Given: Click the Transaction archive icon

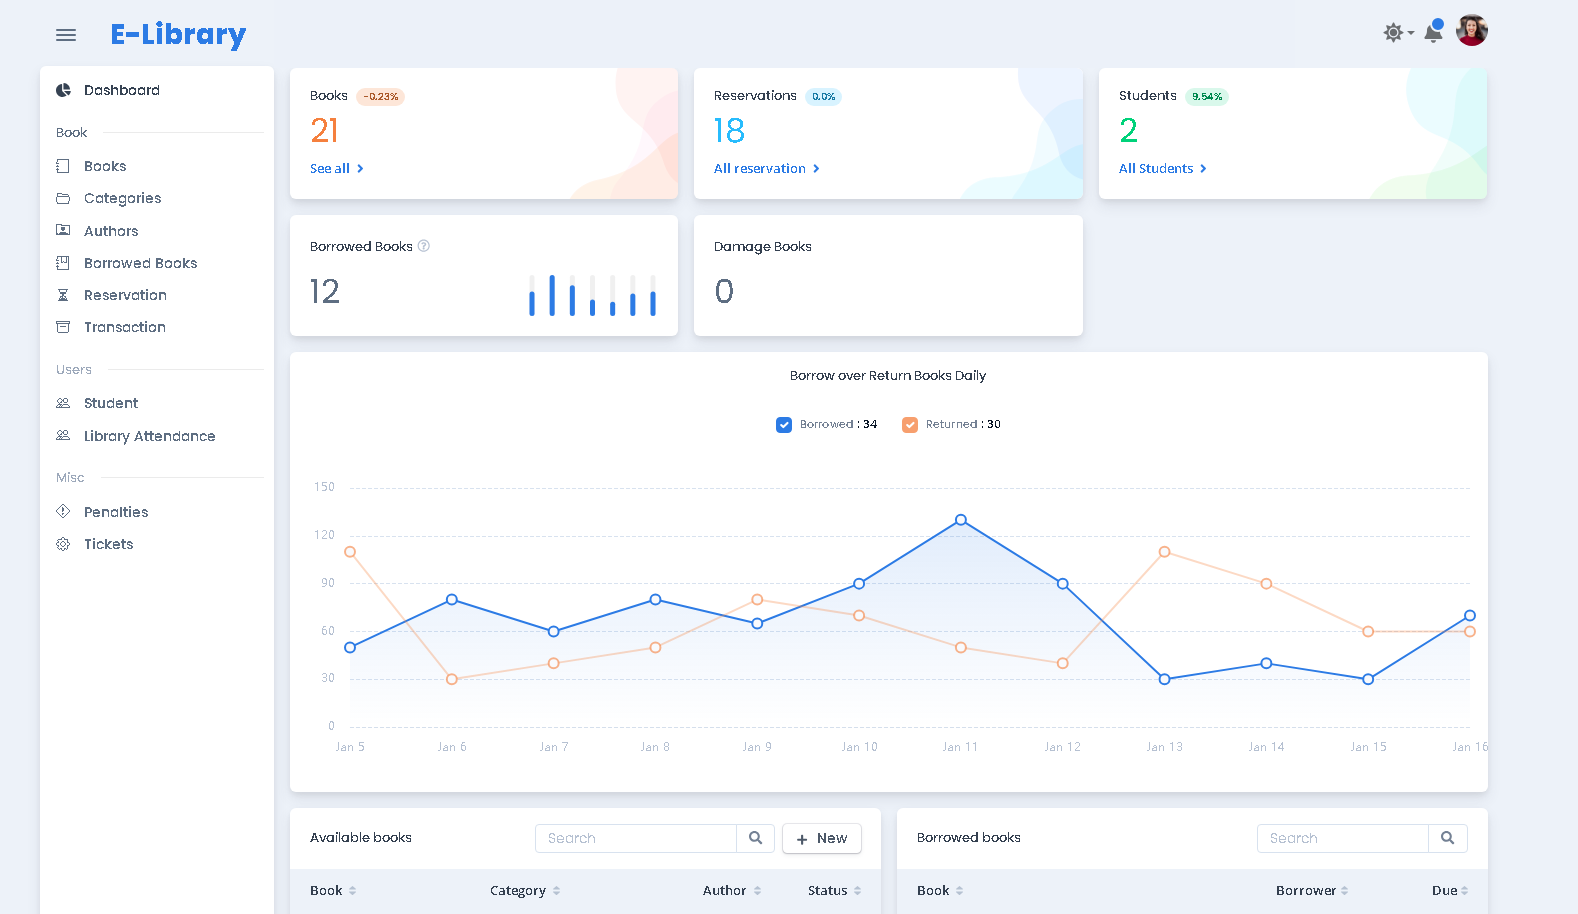Looking at the screenshot, I should (63, 327).
